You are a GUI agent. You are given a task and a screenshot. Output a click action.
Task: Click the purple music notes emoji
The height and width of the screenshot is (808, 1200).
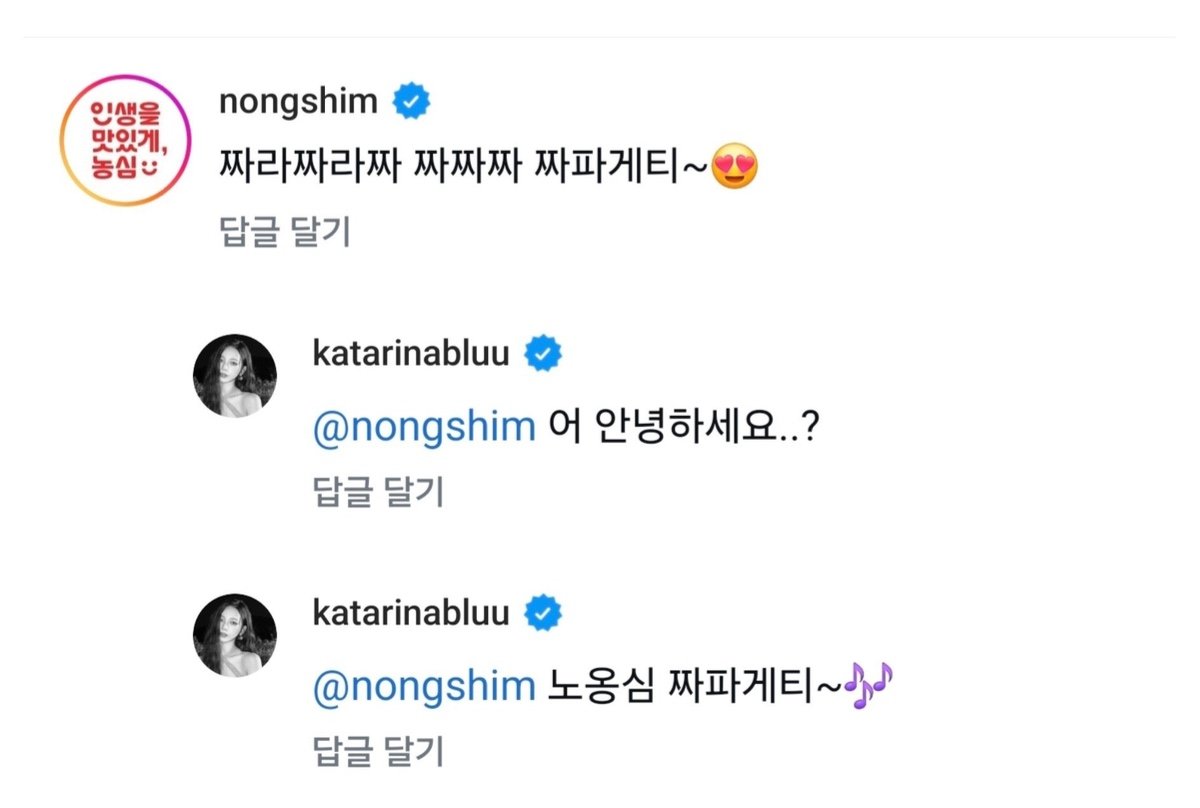click(x=867, y=687)
